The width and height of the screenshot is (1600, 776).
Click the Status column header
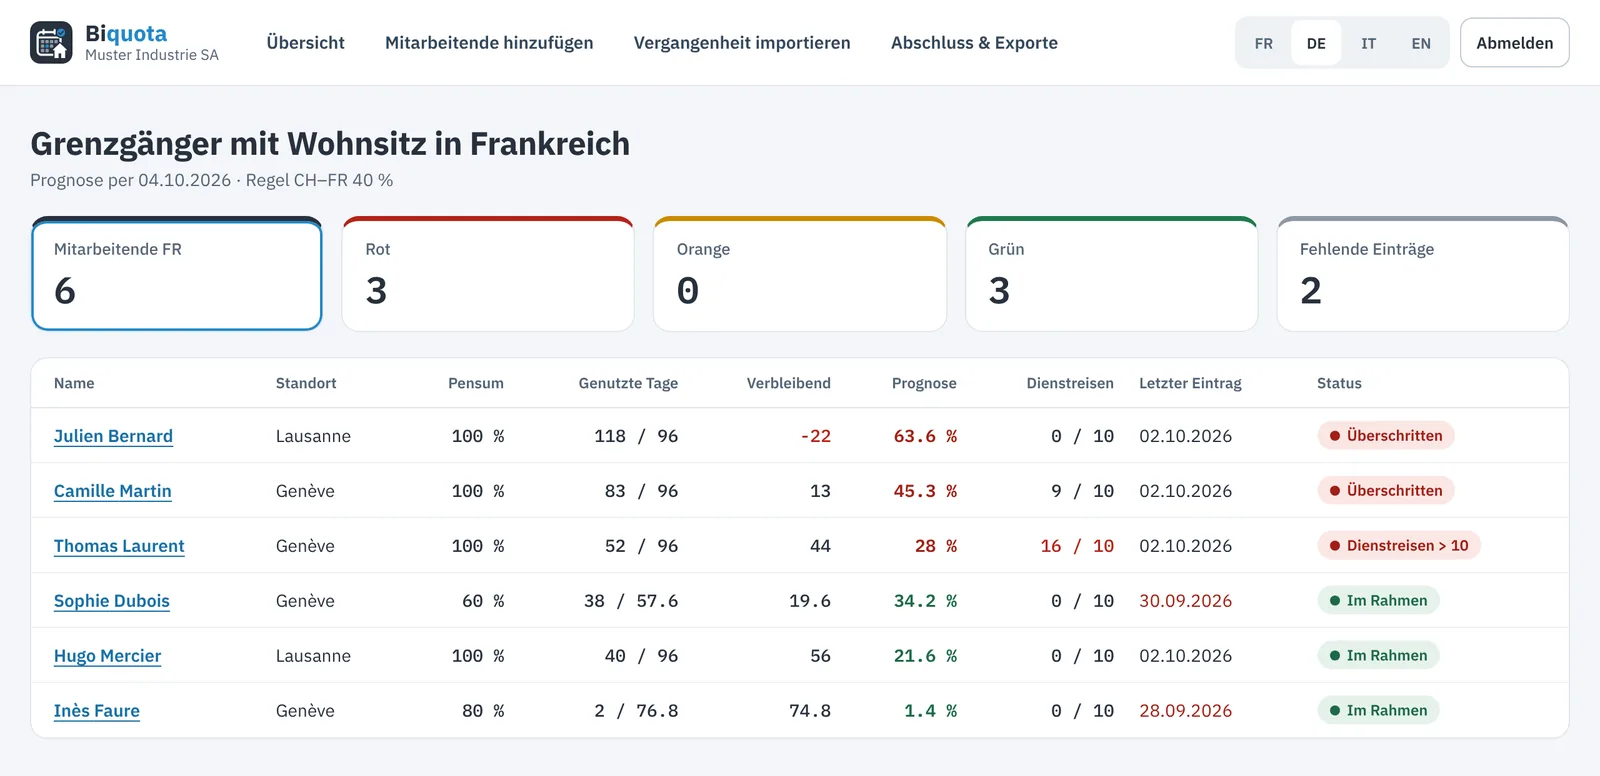pos(1339,383)
